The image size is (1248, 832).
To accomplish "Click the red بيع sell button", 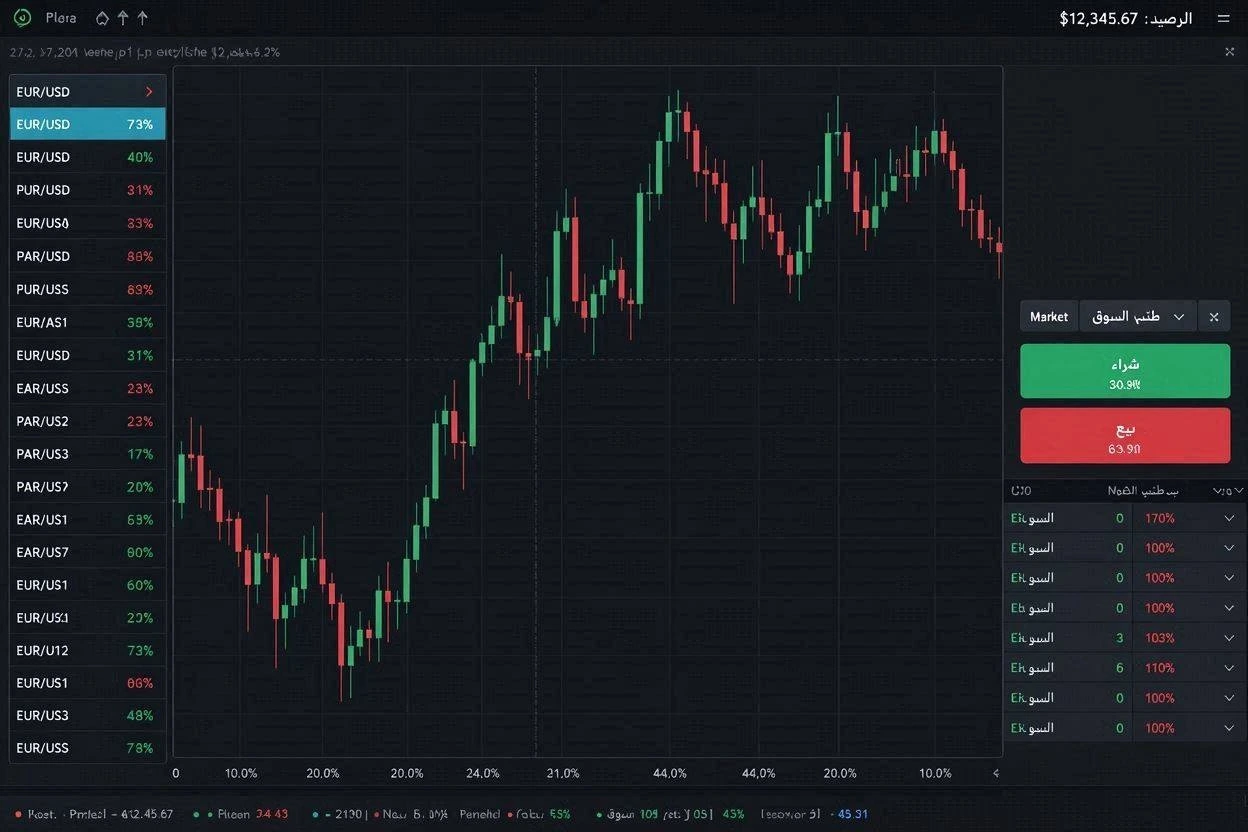I will (x=1125, y=436).
